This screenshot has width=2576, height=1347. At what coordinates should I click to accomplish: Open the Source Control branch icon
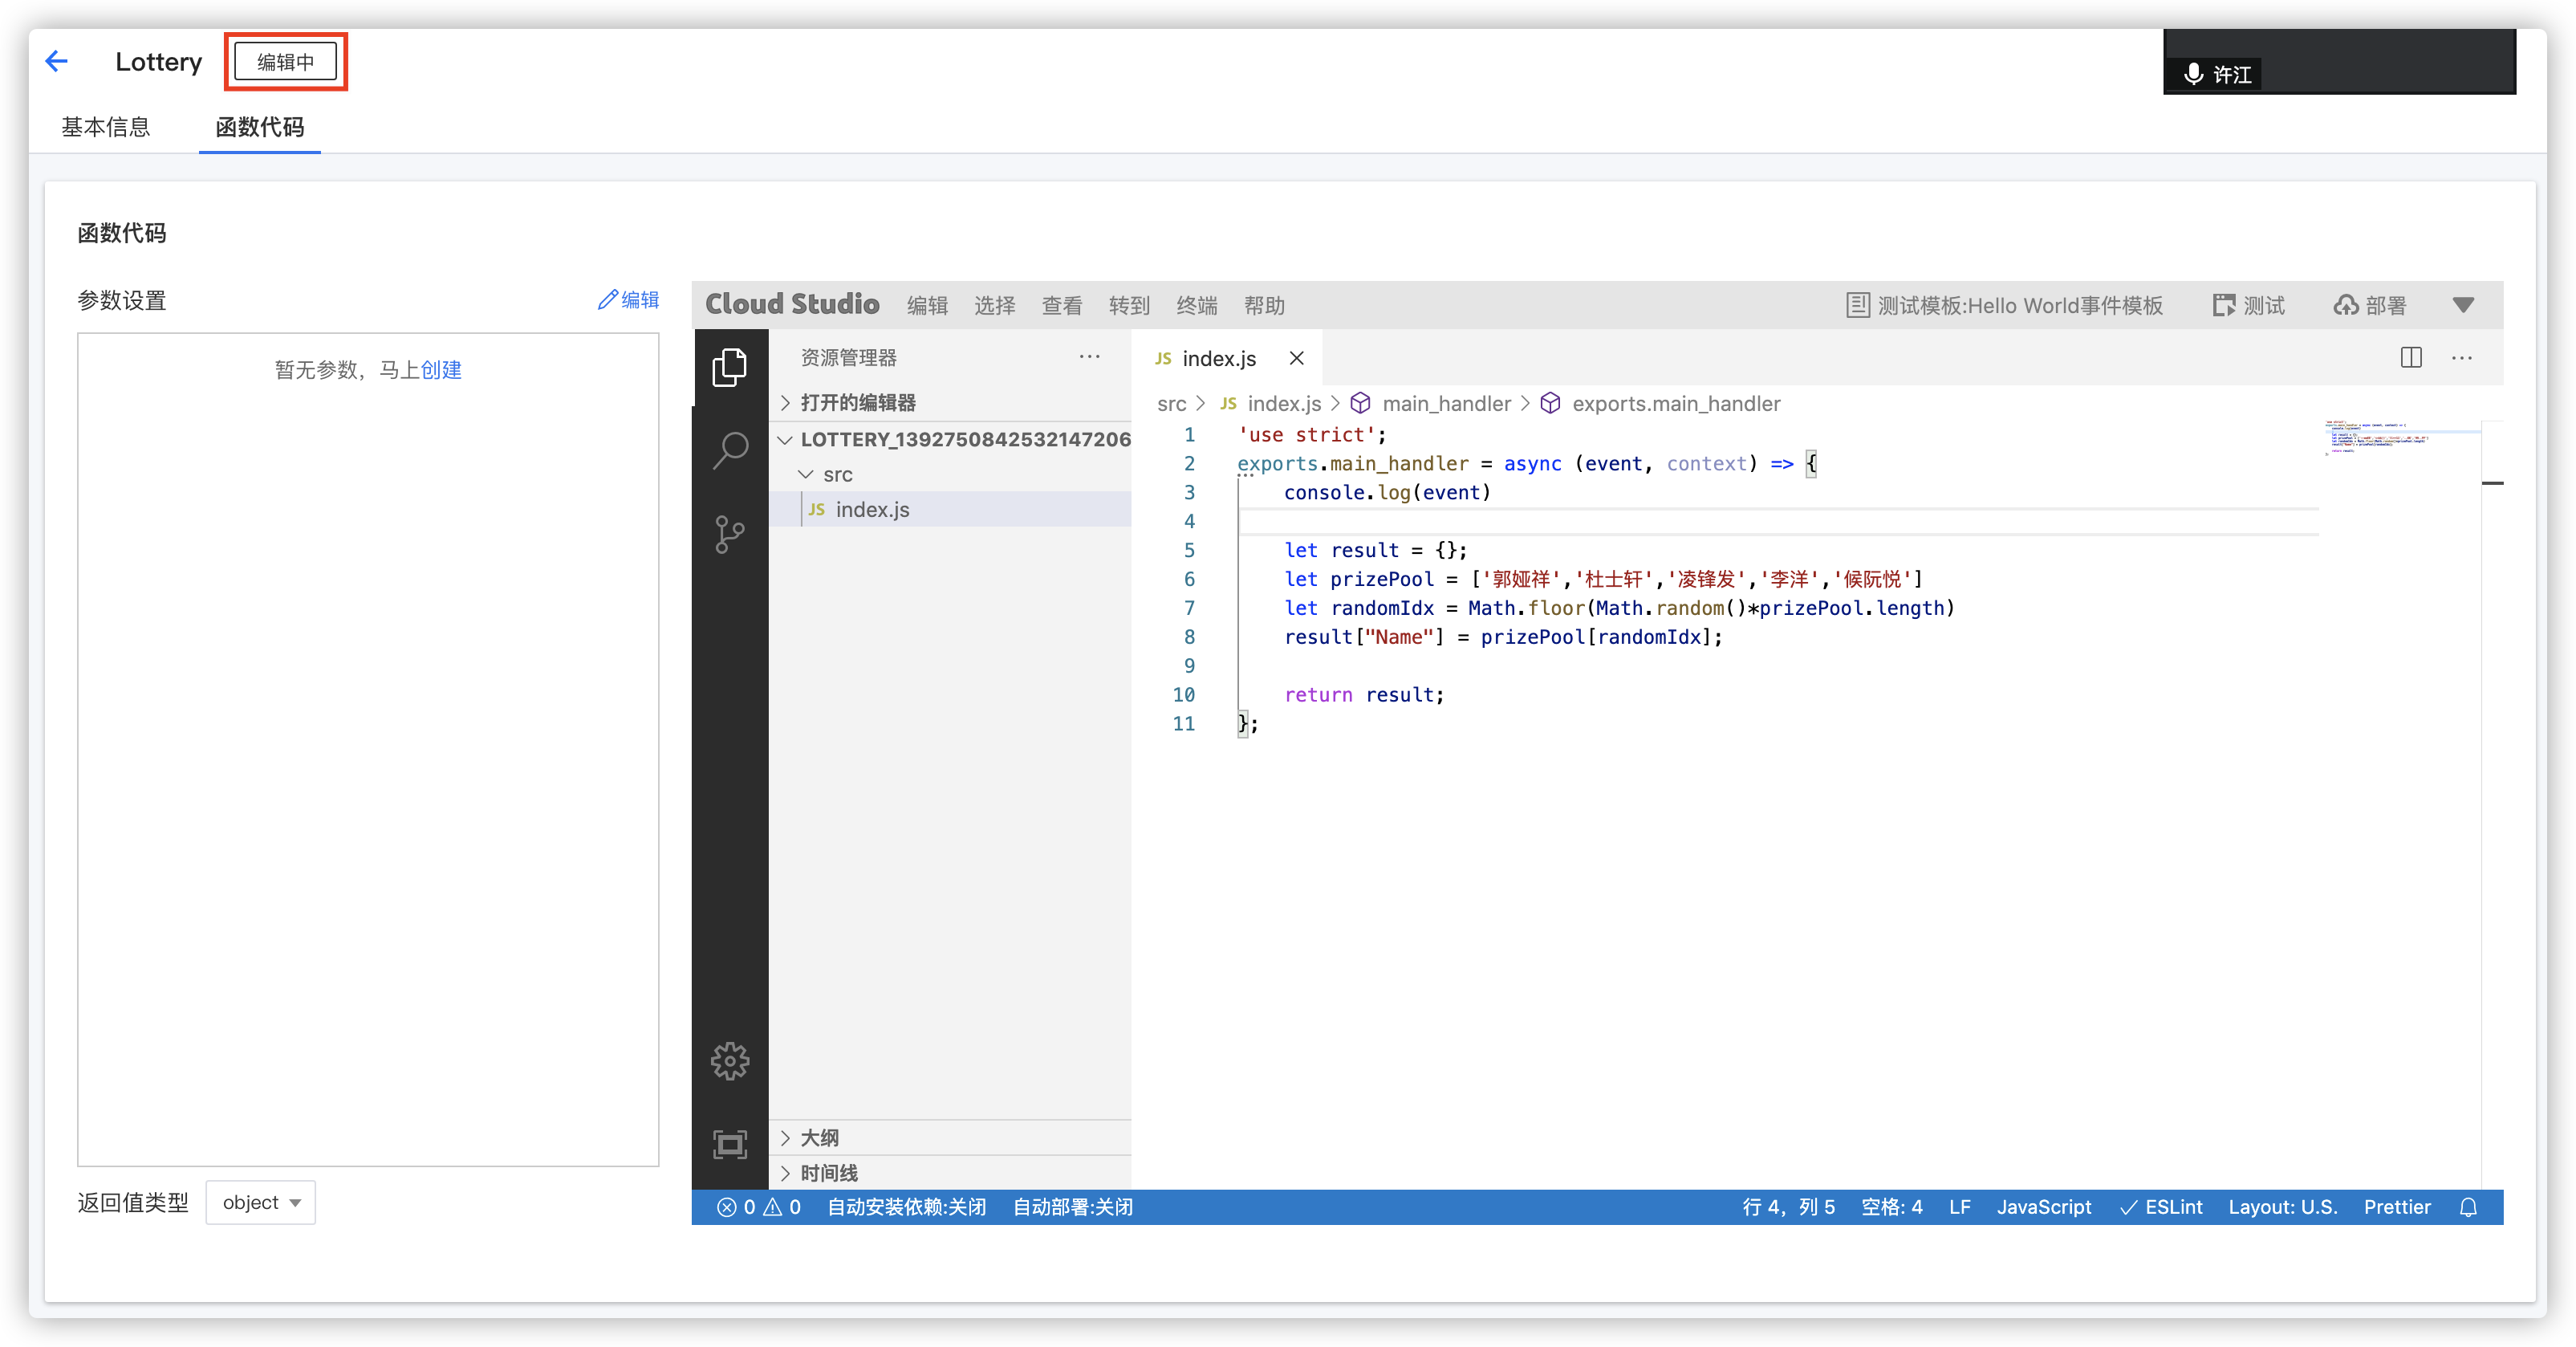(x=730, y=534)
